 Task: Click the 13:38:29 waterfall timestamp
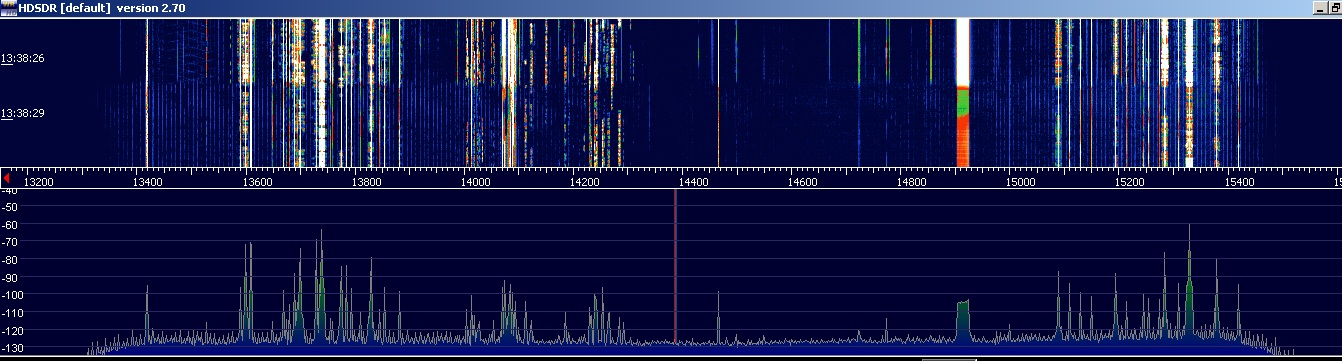tap(23, 114)
